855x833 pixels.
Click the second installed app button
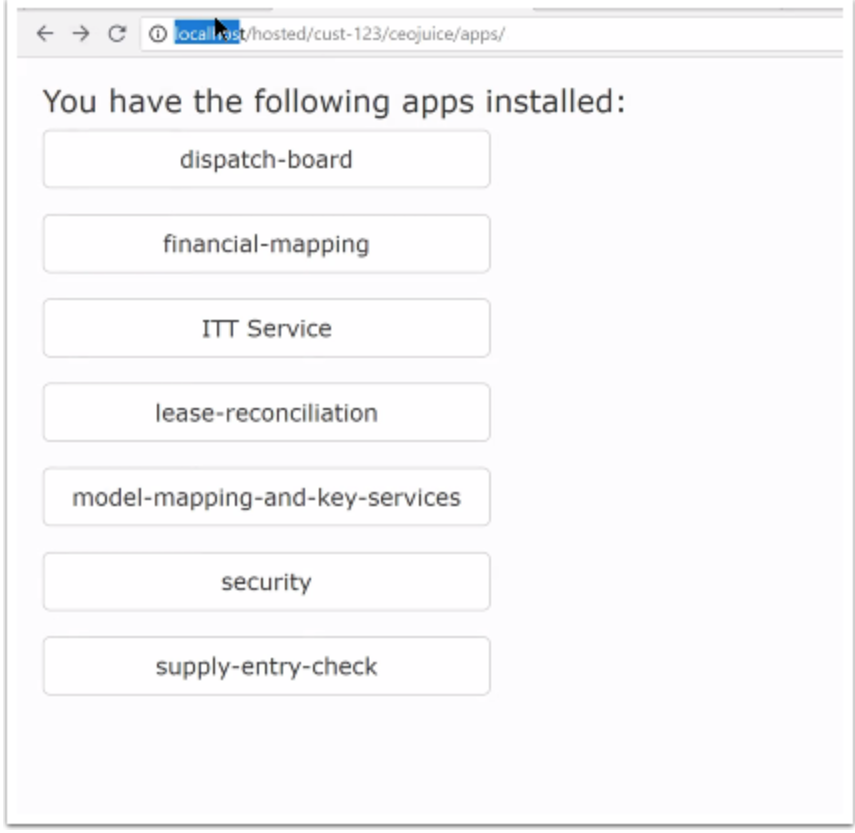pos(265,243)
